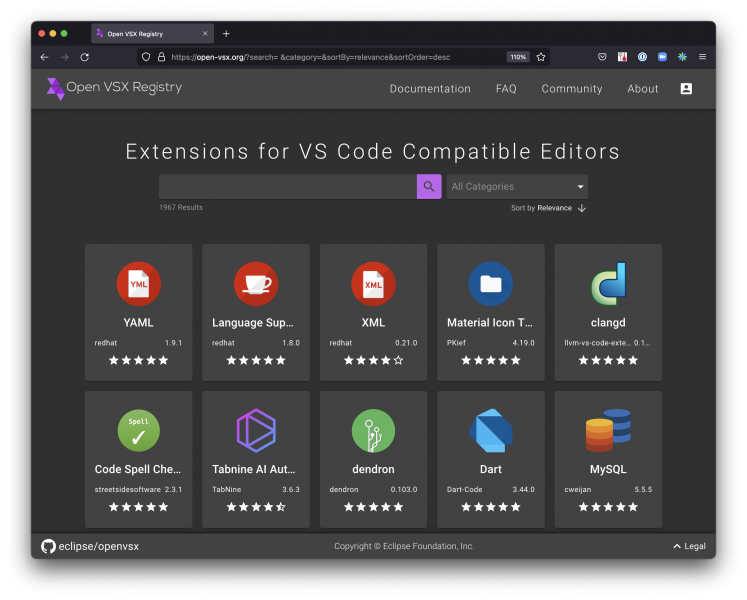Viewport: 747px width, 600px height.
Task: Open the Material Icon Theme folder icon
Action: pos(491,284)
